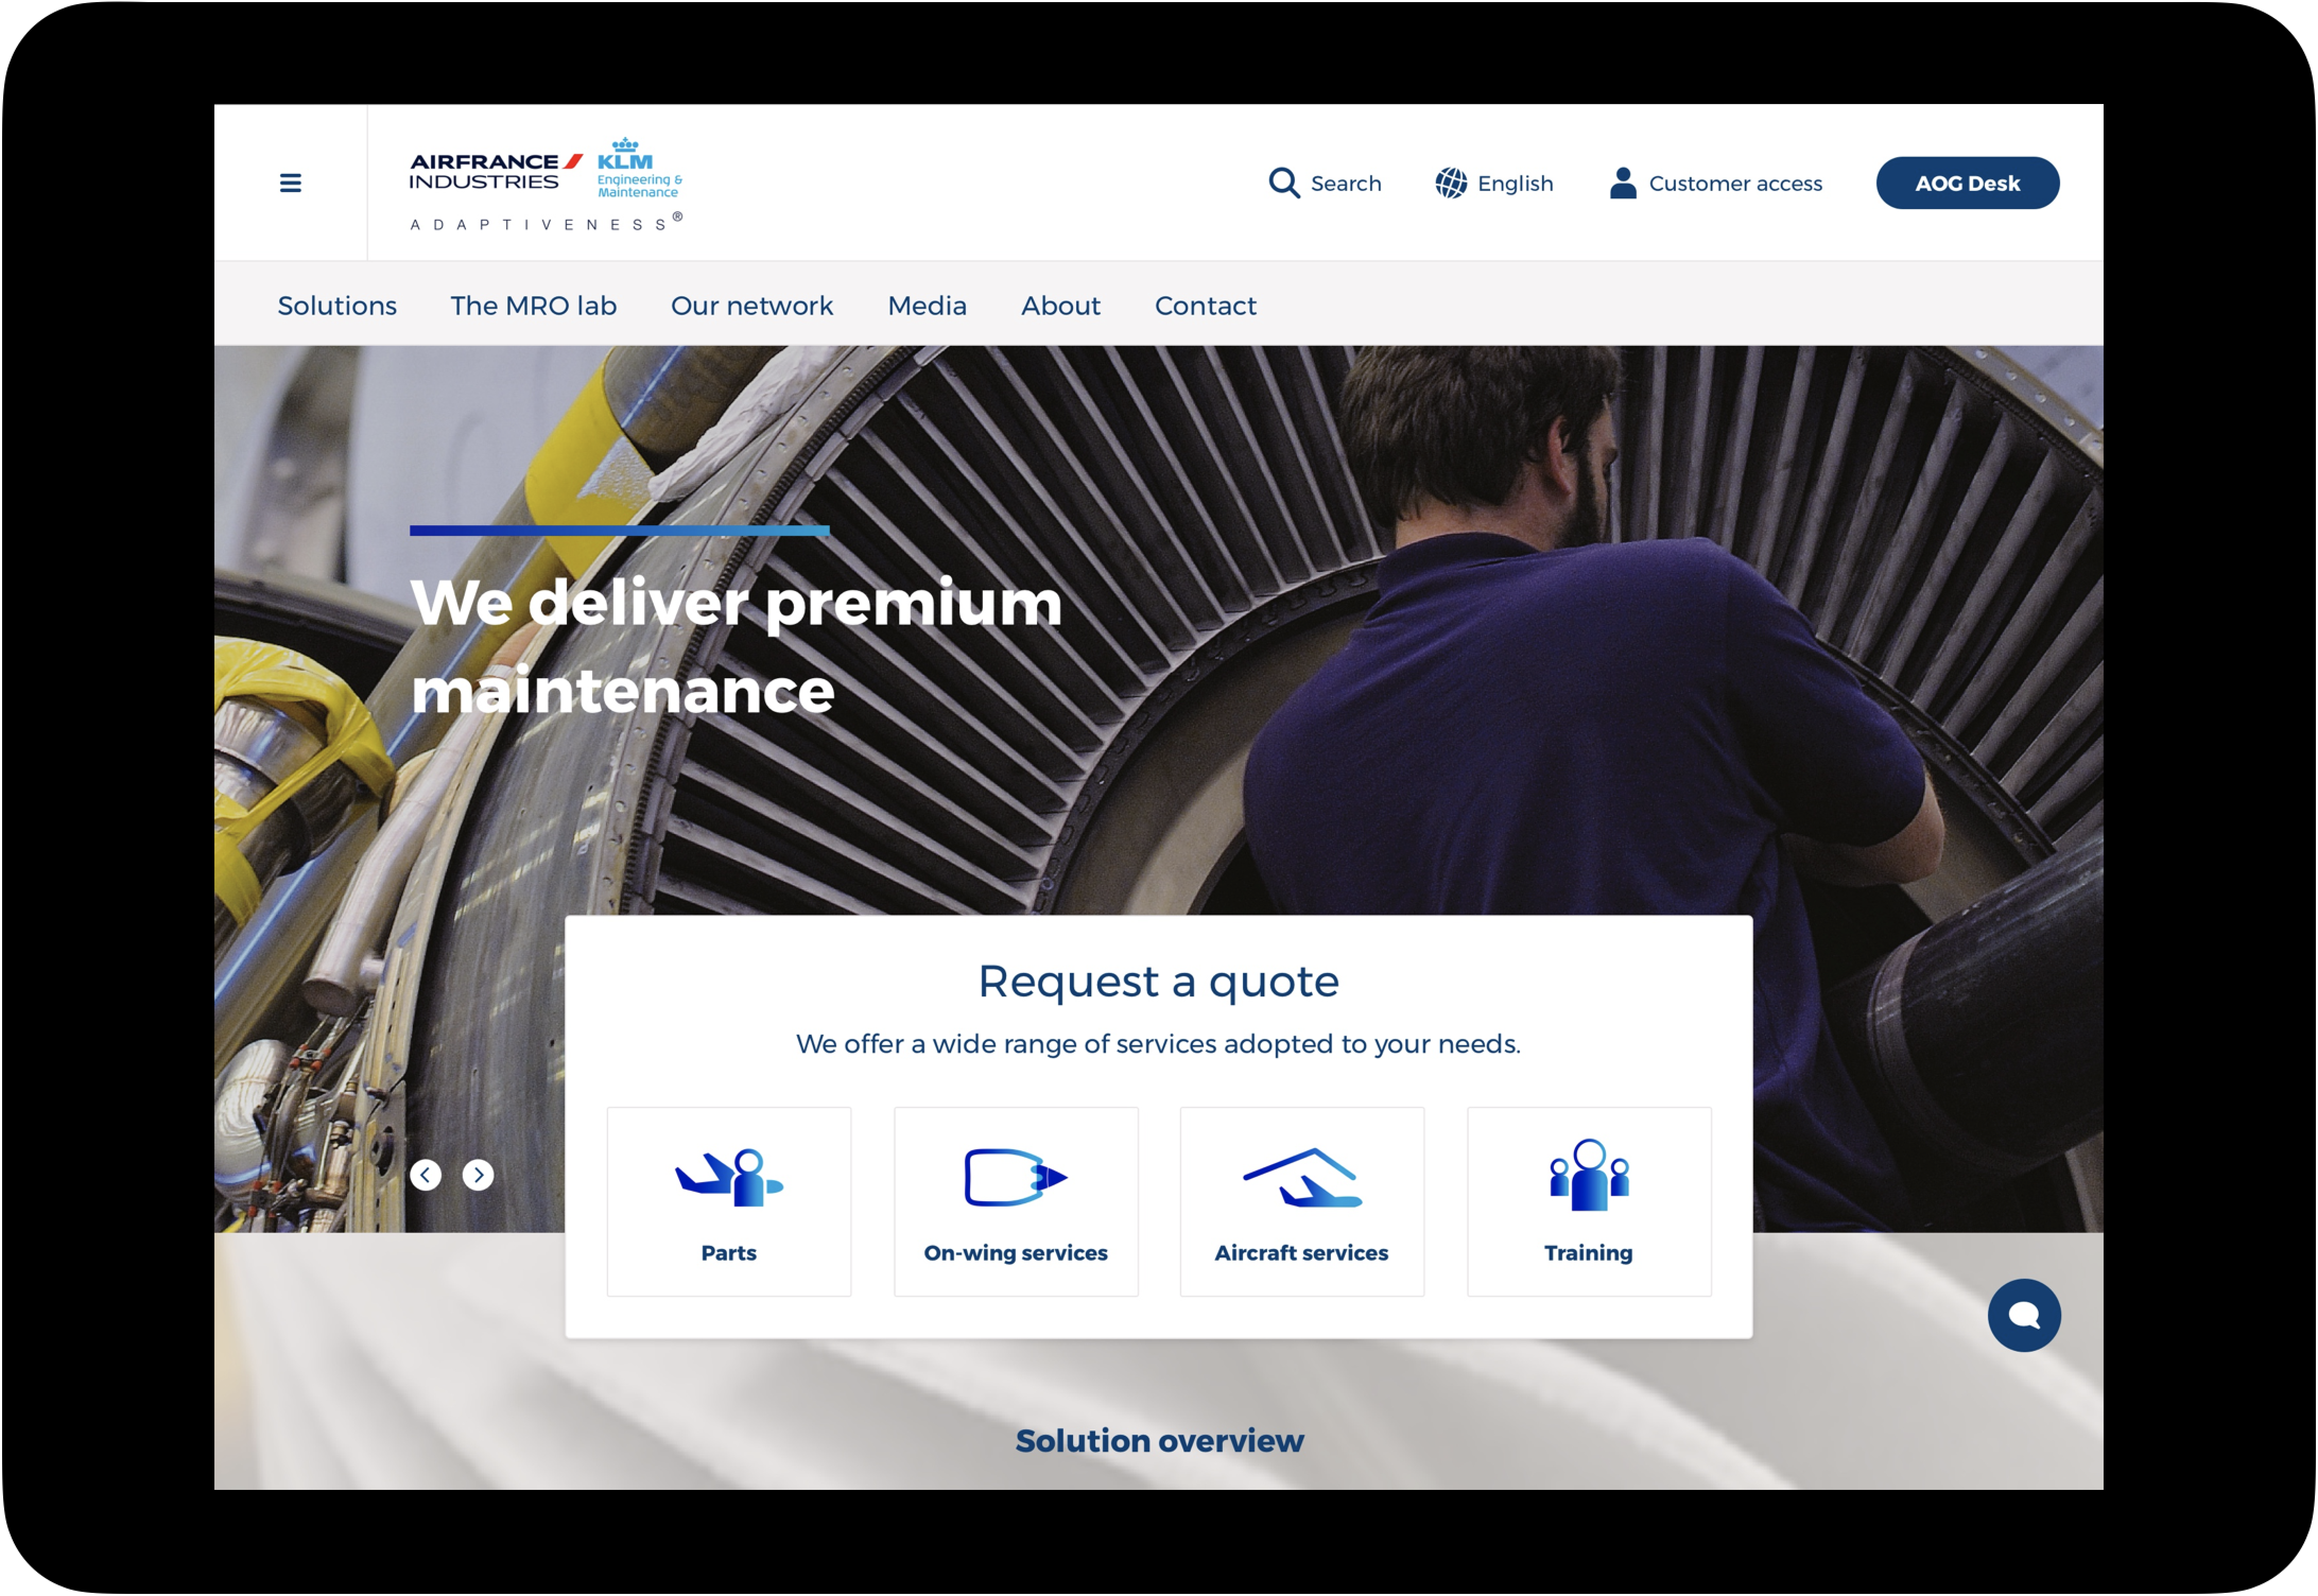2318x1596 pixels.
Task: Open the chat bubble widget
Action: click(x=2023, y=1315)
